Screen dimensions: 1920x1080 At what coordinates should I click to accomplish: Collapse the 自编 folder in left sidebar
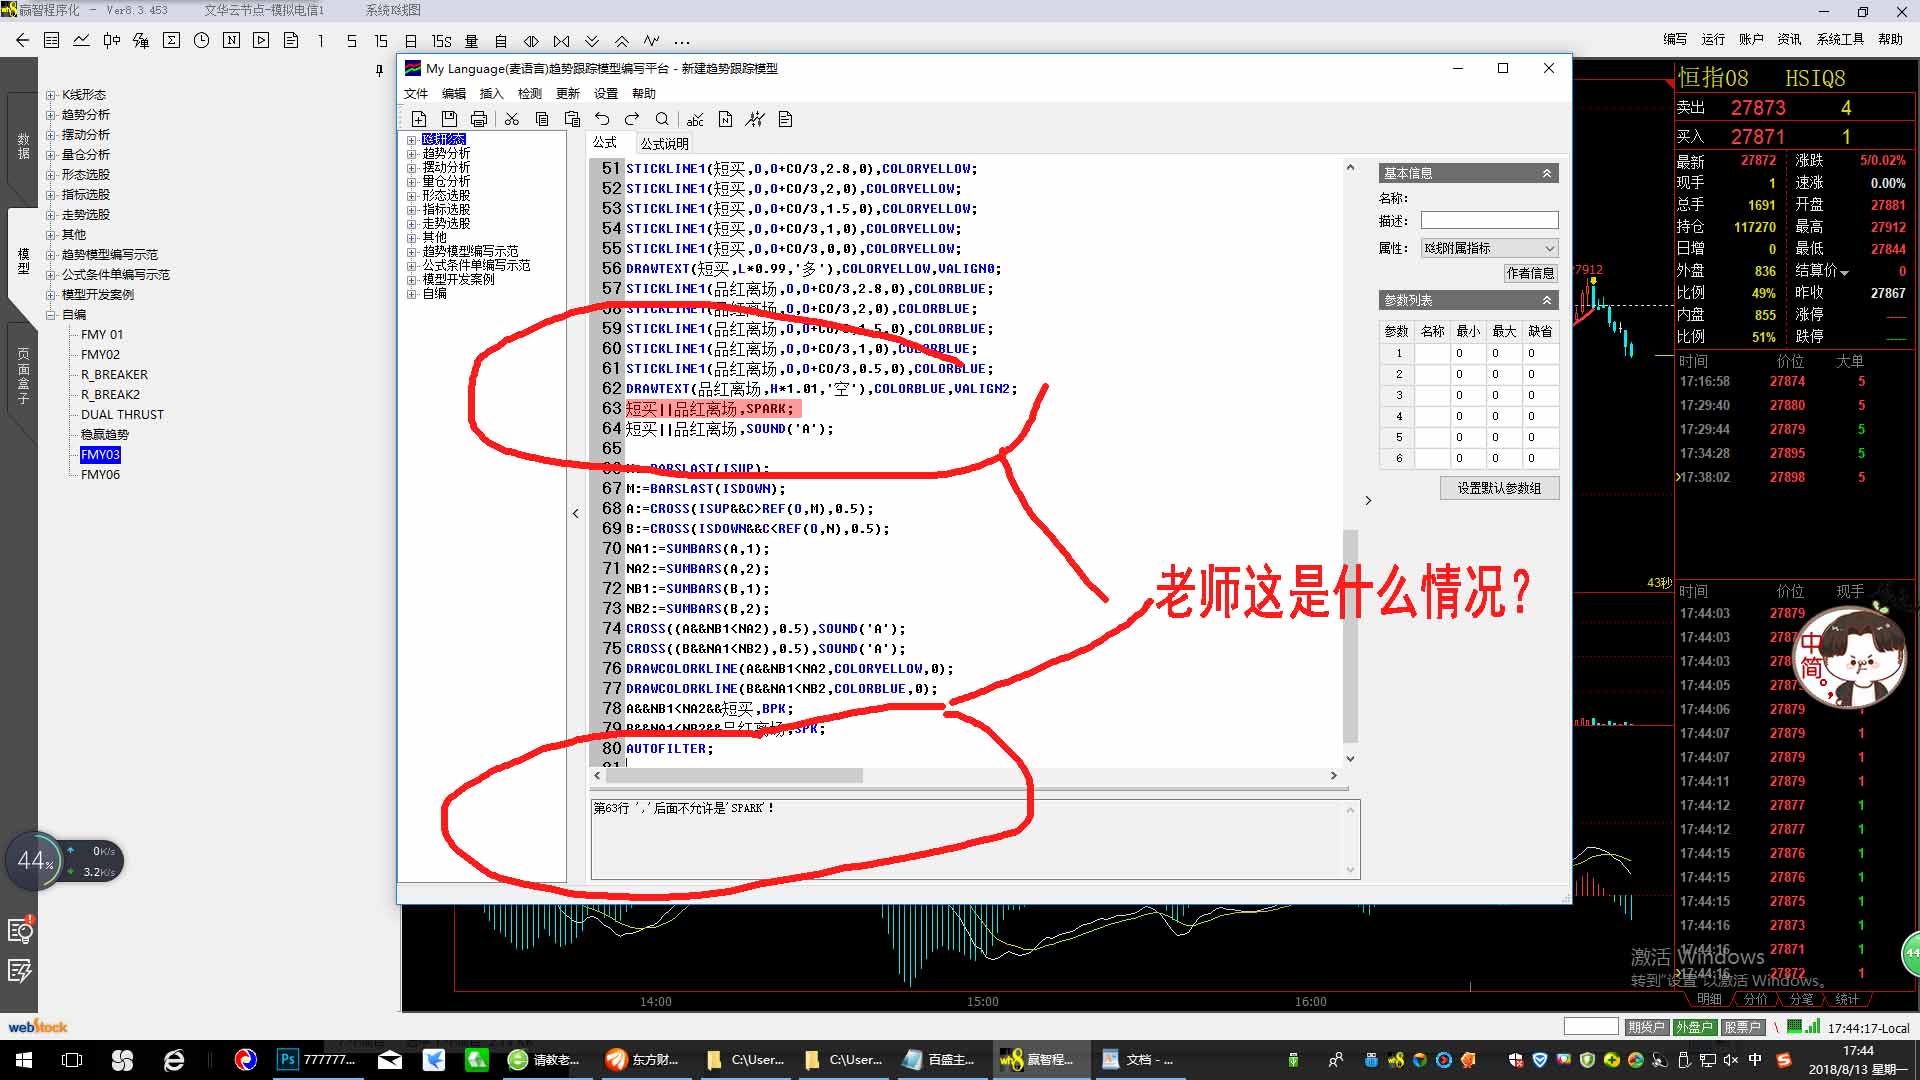(50, 315)
